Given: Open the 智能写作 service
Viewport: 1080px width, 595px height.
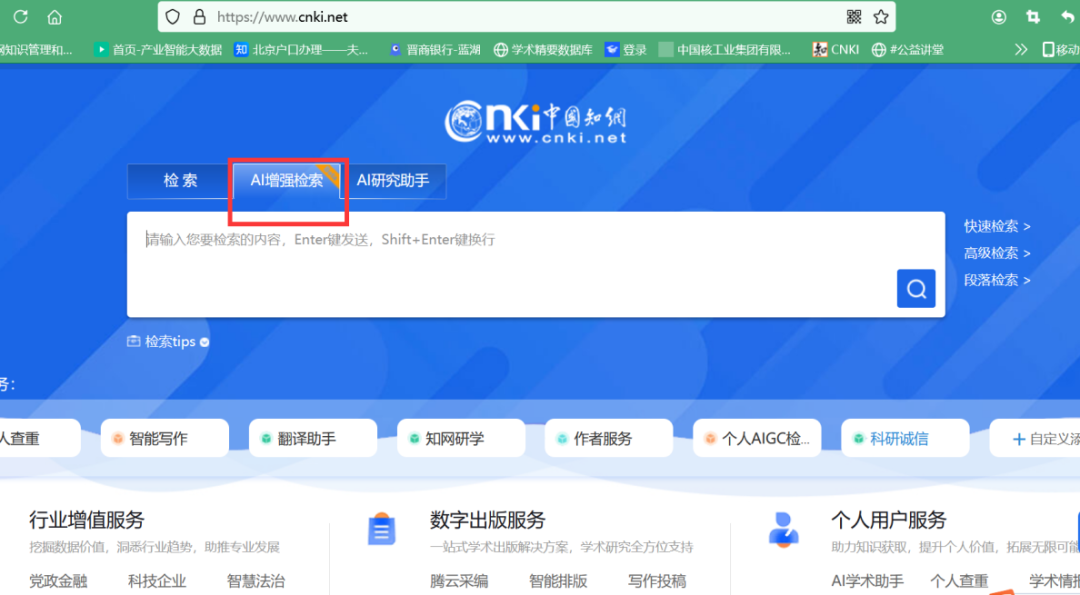Looking at the screenshot, I should coord(165,438).
